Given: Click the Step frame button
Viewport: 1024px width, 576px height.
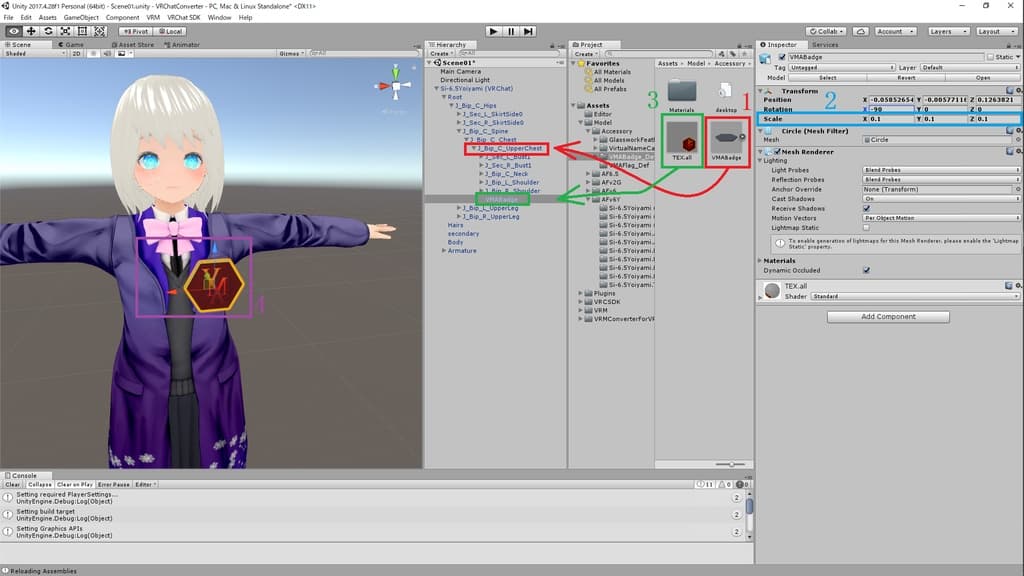Looking at the screenshot, I should pyautogui.click(x=528, y=31).
